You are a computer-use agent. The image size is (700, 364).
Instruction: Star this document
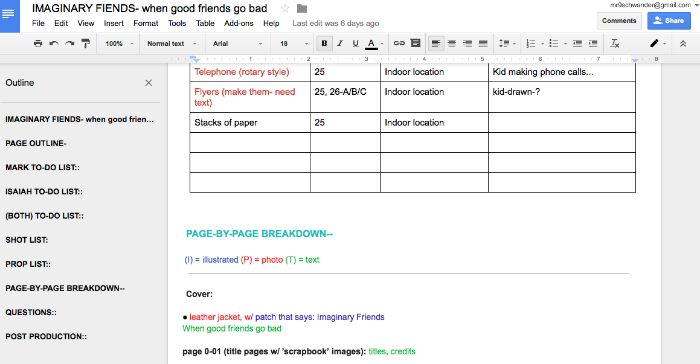click(285, 8)
